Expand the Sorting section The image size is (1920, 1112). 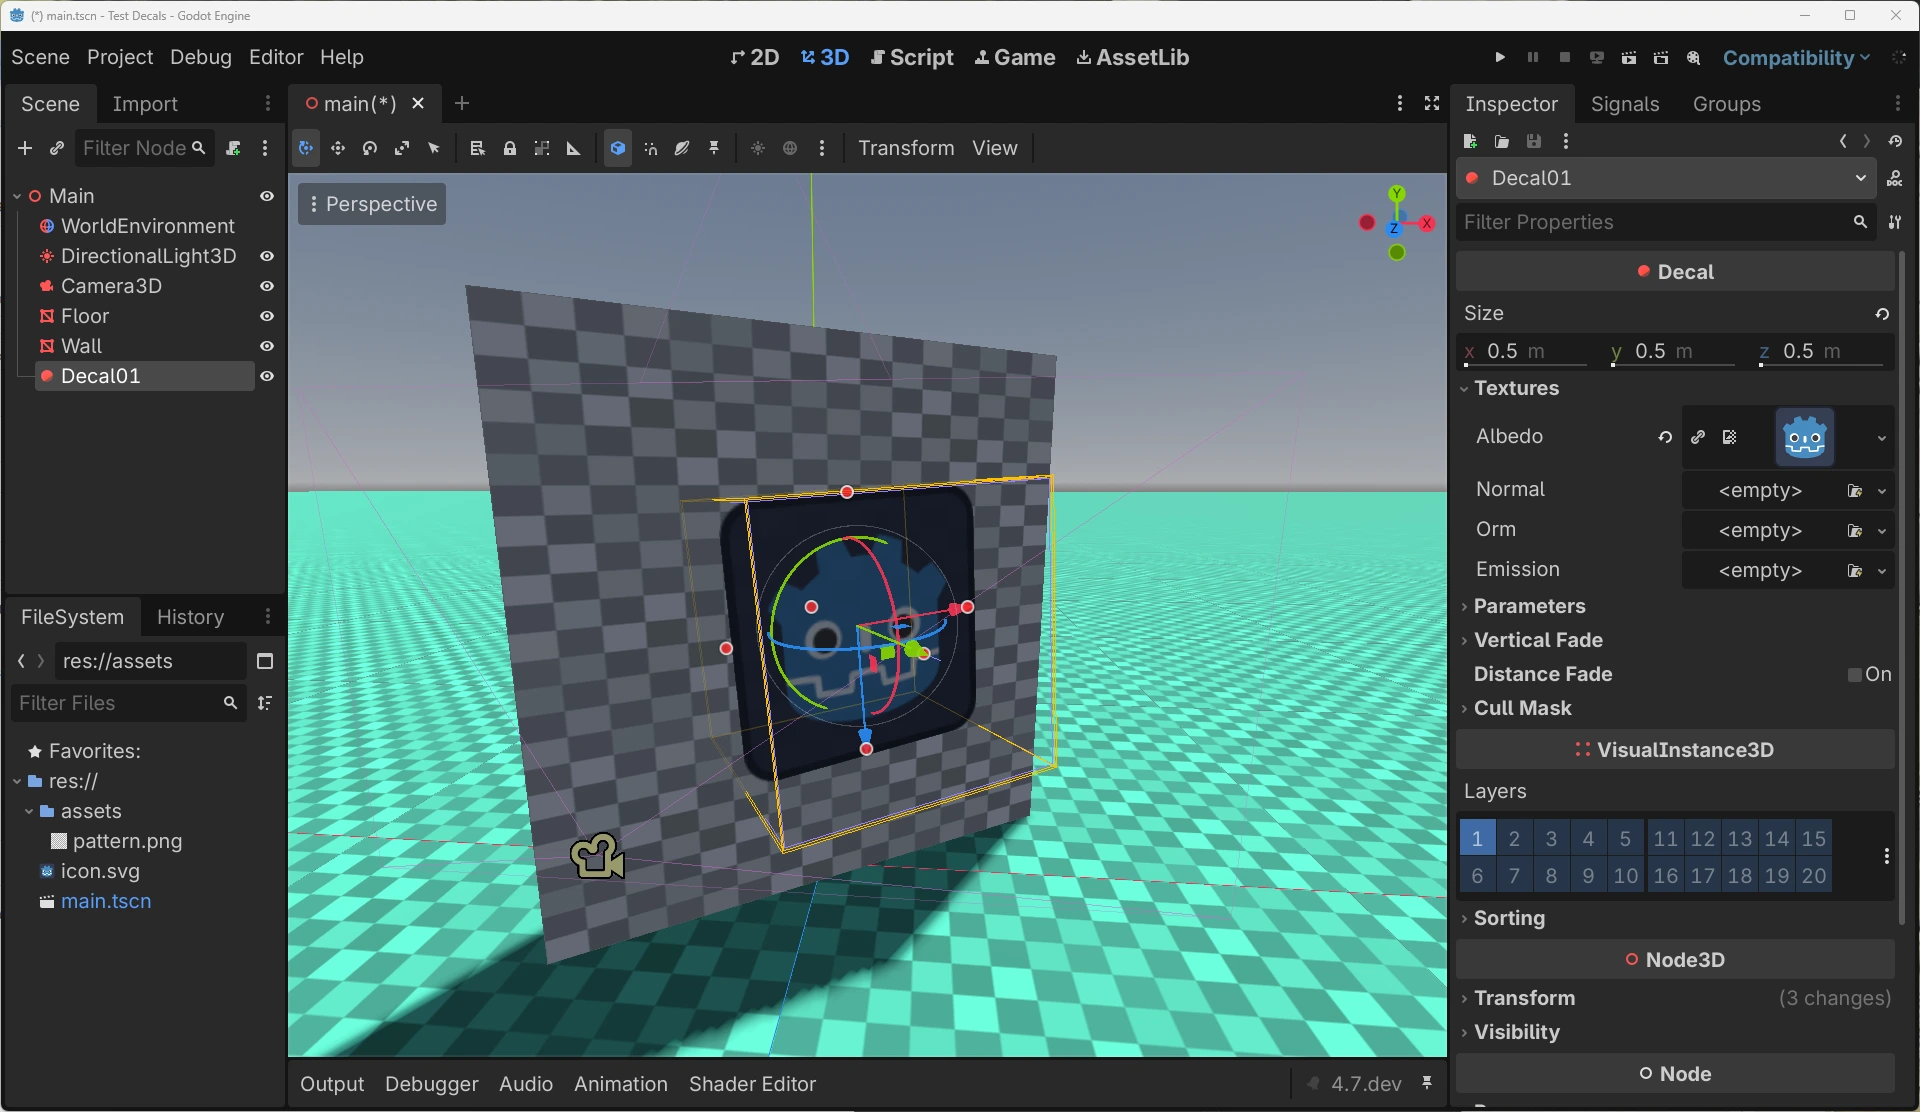click(x=1509, y=918)
